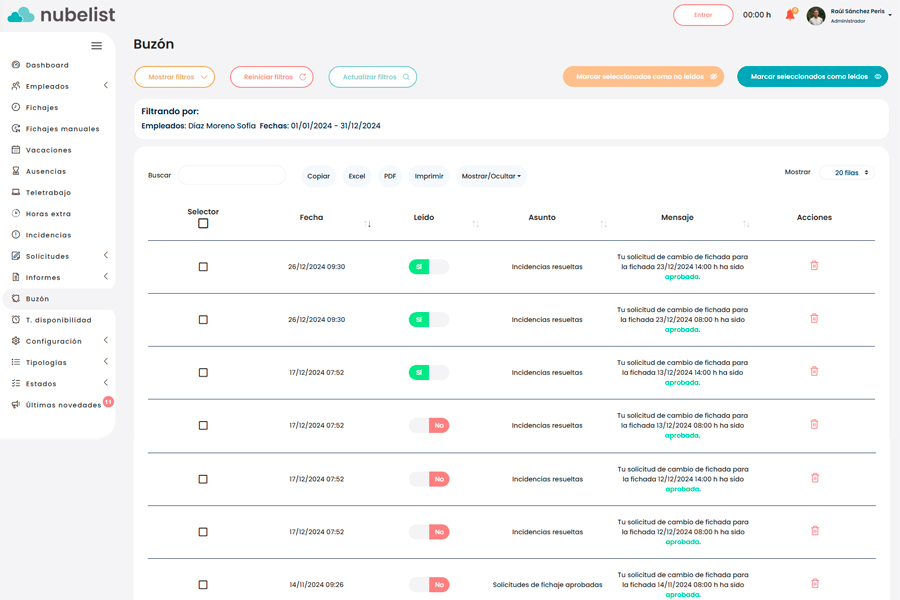Image resolution: width=900 pixels, height=600 pixels.
Task: Click the nubelist cloud logo
Action: pos(21,15)
